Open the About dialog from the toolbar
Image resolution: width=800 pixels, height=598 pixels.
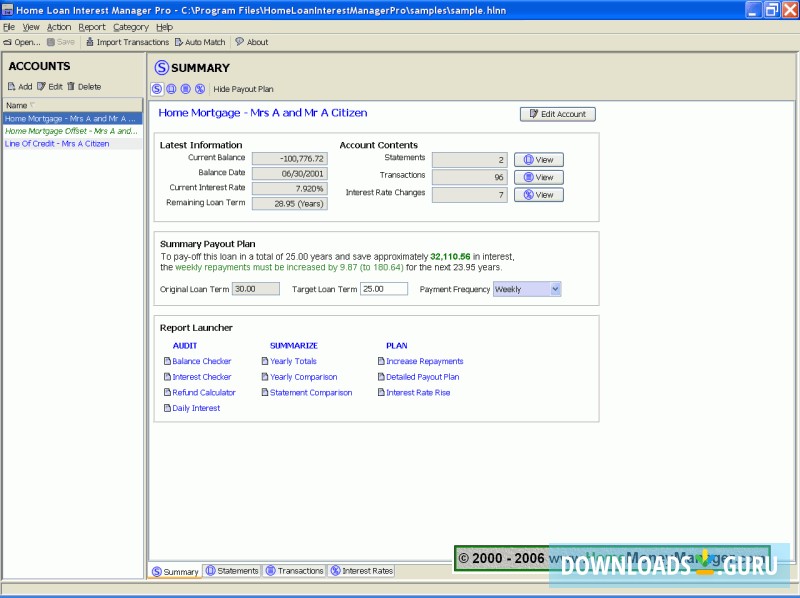click(x=251, y=42)
